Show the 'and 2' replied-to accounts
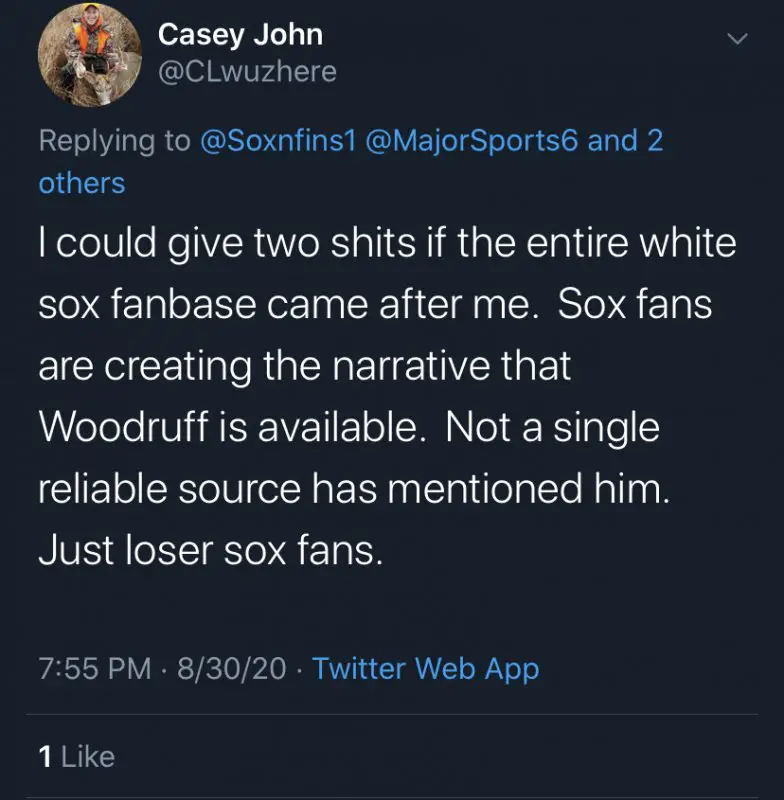The height and width of the screenshot is (800, 784). coord(626,140)
